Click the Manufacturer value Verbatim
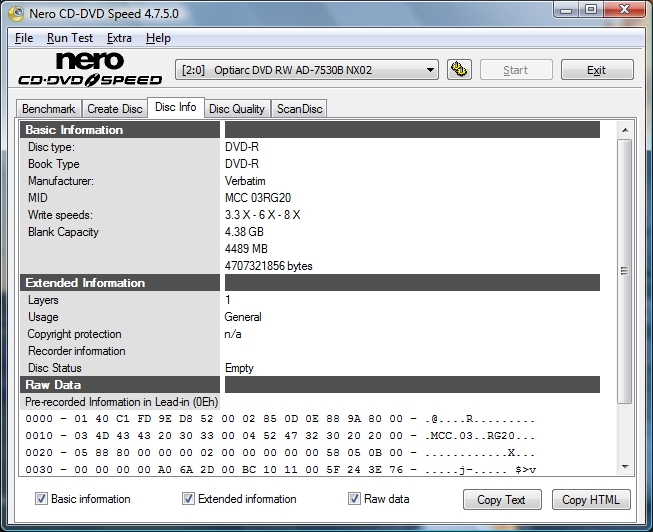653x532 pixels. tap(245, 181)
